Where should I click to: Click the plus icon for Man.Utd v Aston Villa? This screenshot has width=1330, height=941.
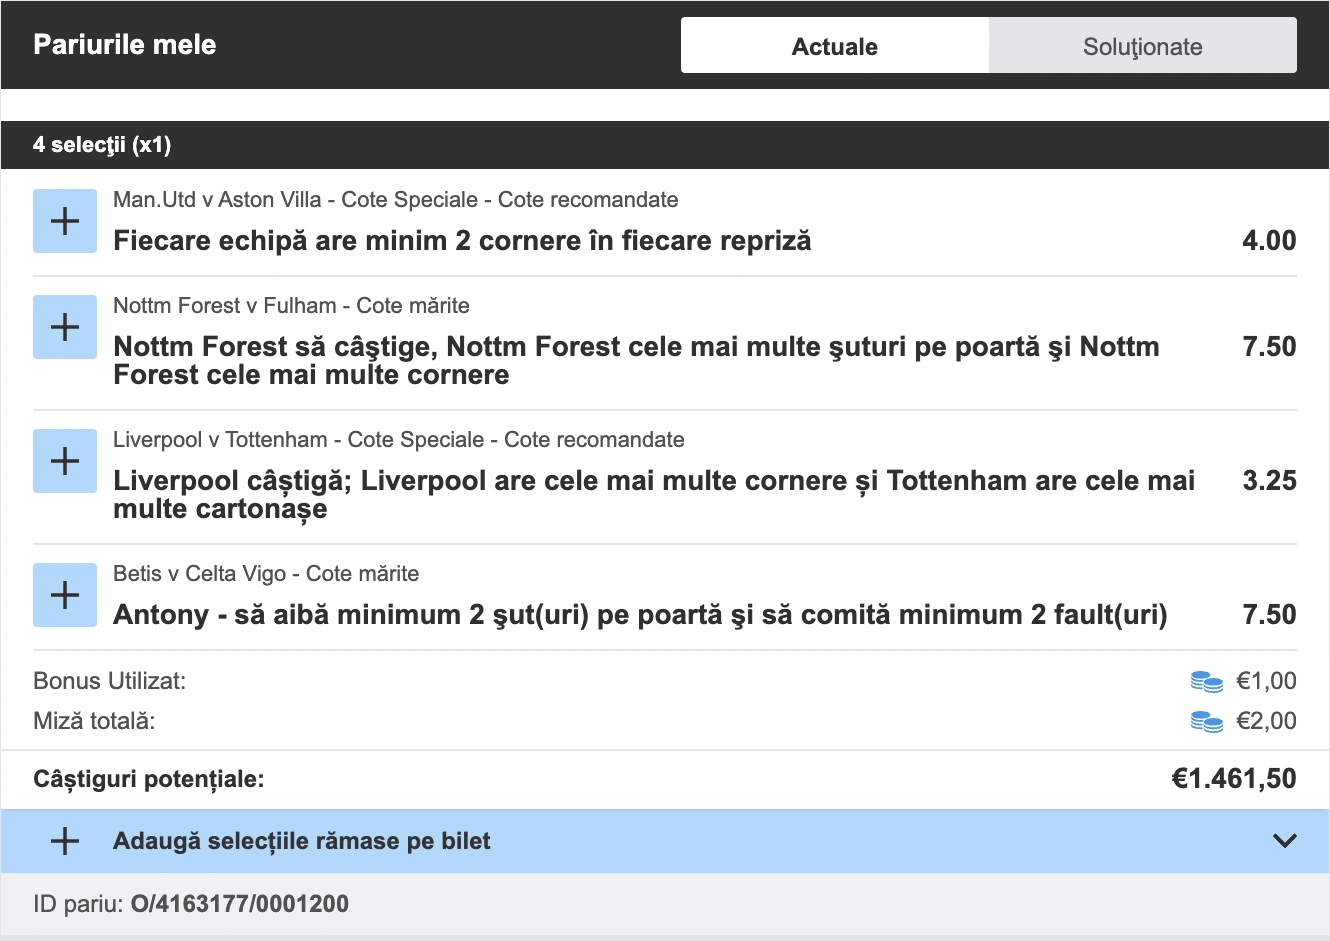click(64, 220)
